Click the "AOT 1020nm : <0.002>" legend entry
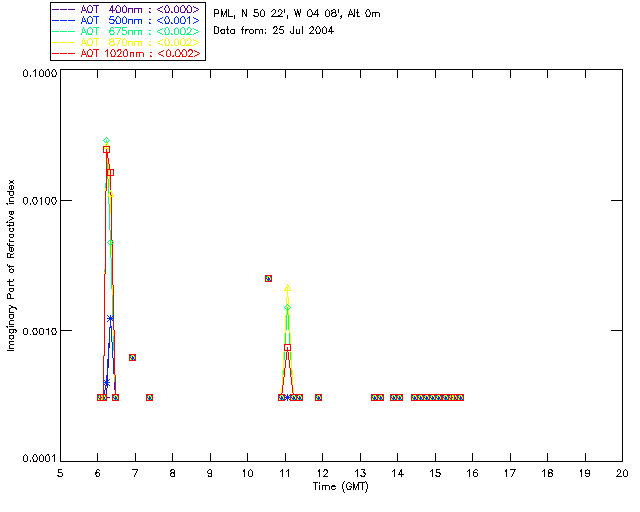The image size is (640, 512). (x=128, y=53)
